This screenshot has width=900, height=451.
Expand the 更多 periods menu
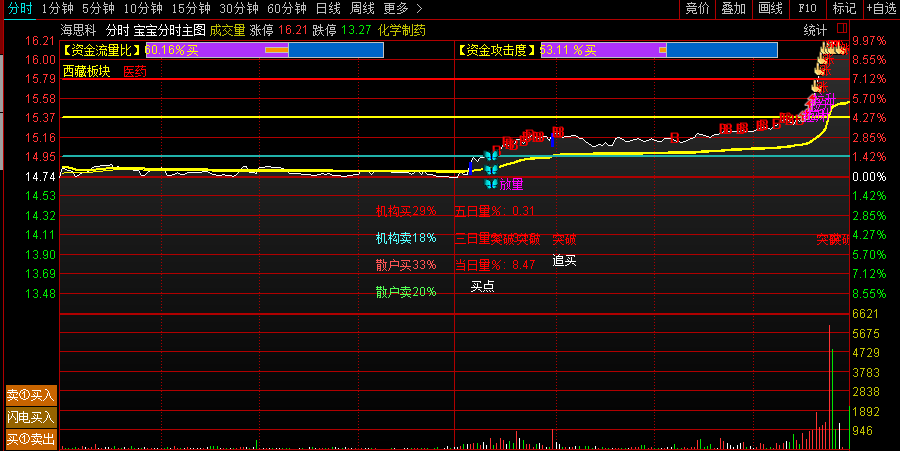(402, 9)
